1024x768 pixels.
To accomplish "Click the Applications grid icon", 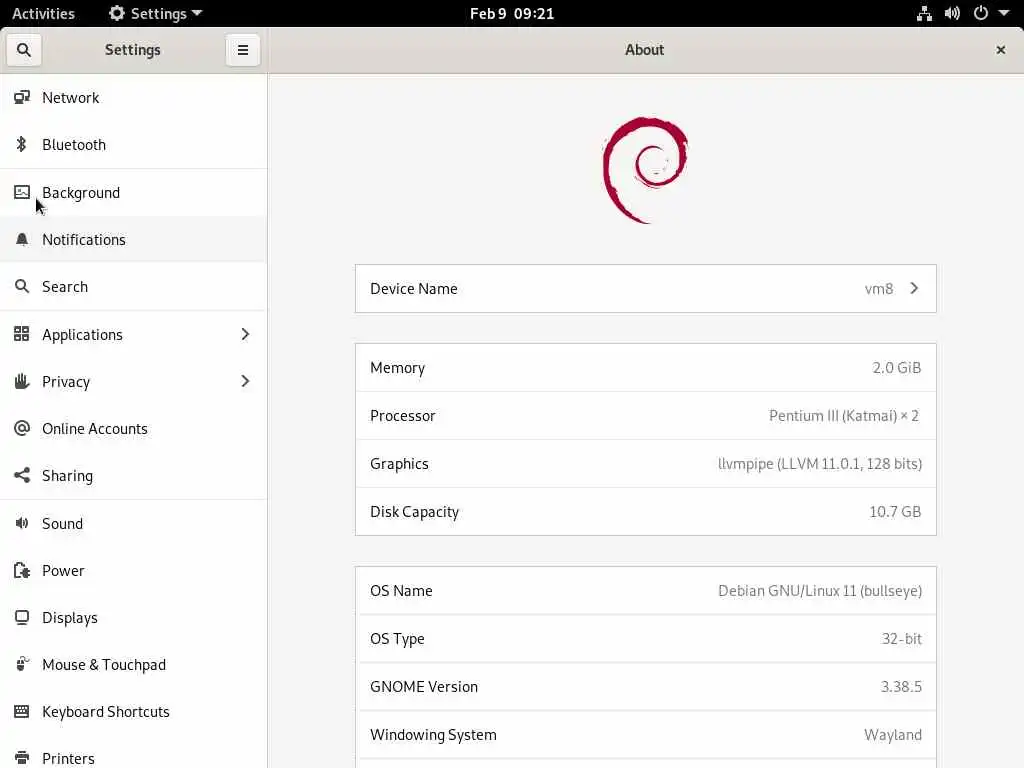I will (x=22, y=334).
